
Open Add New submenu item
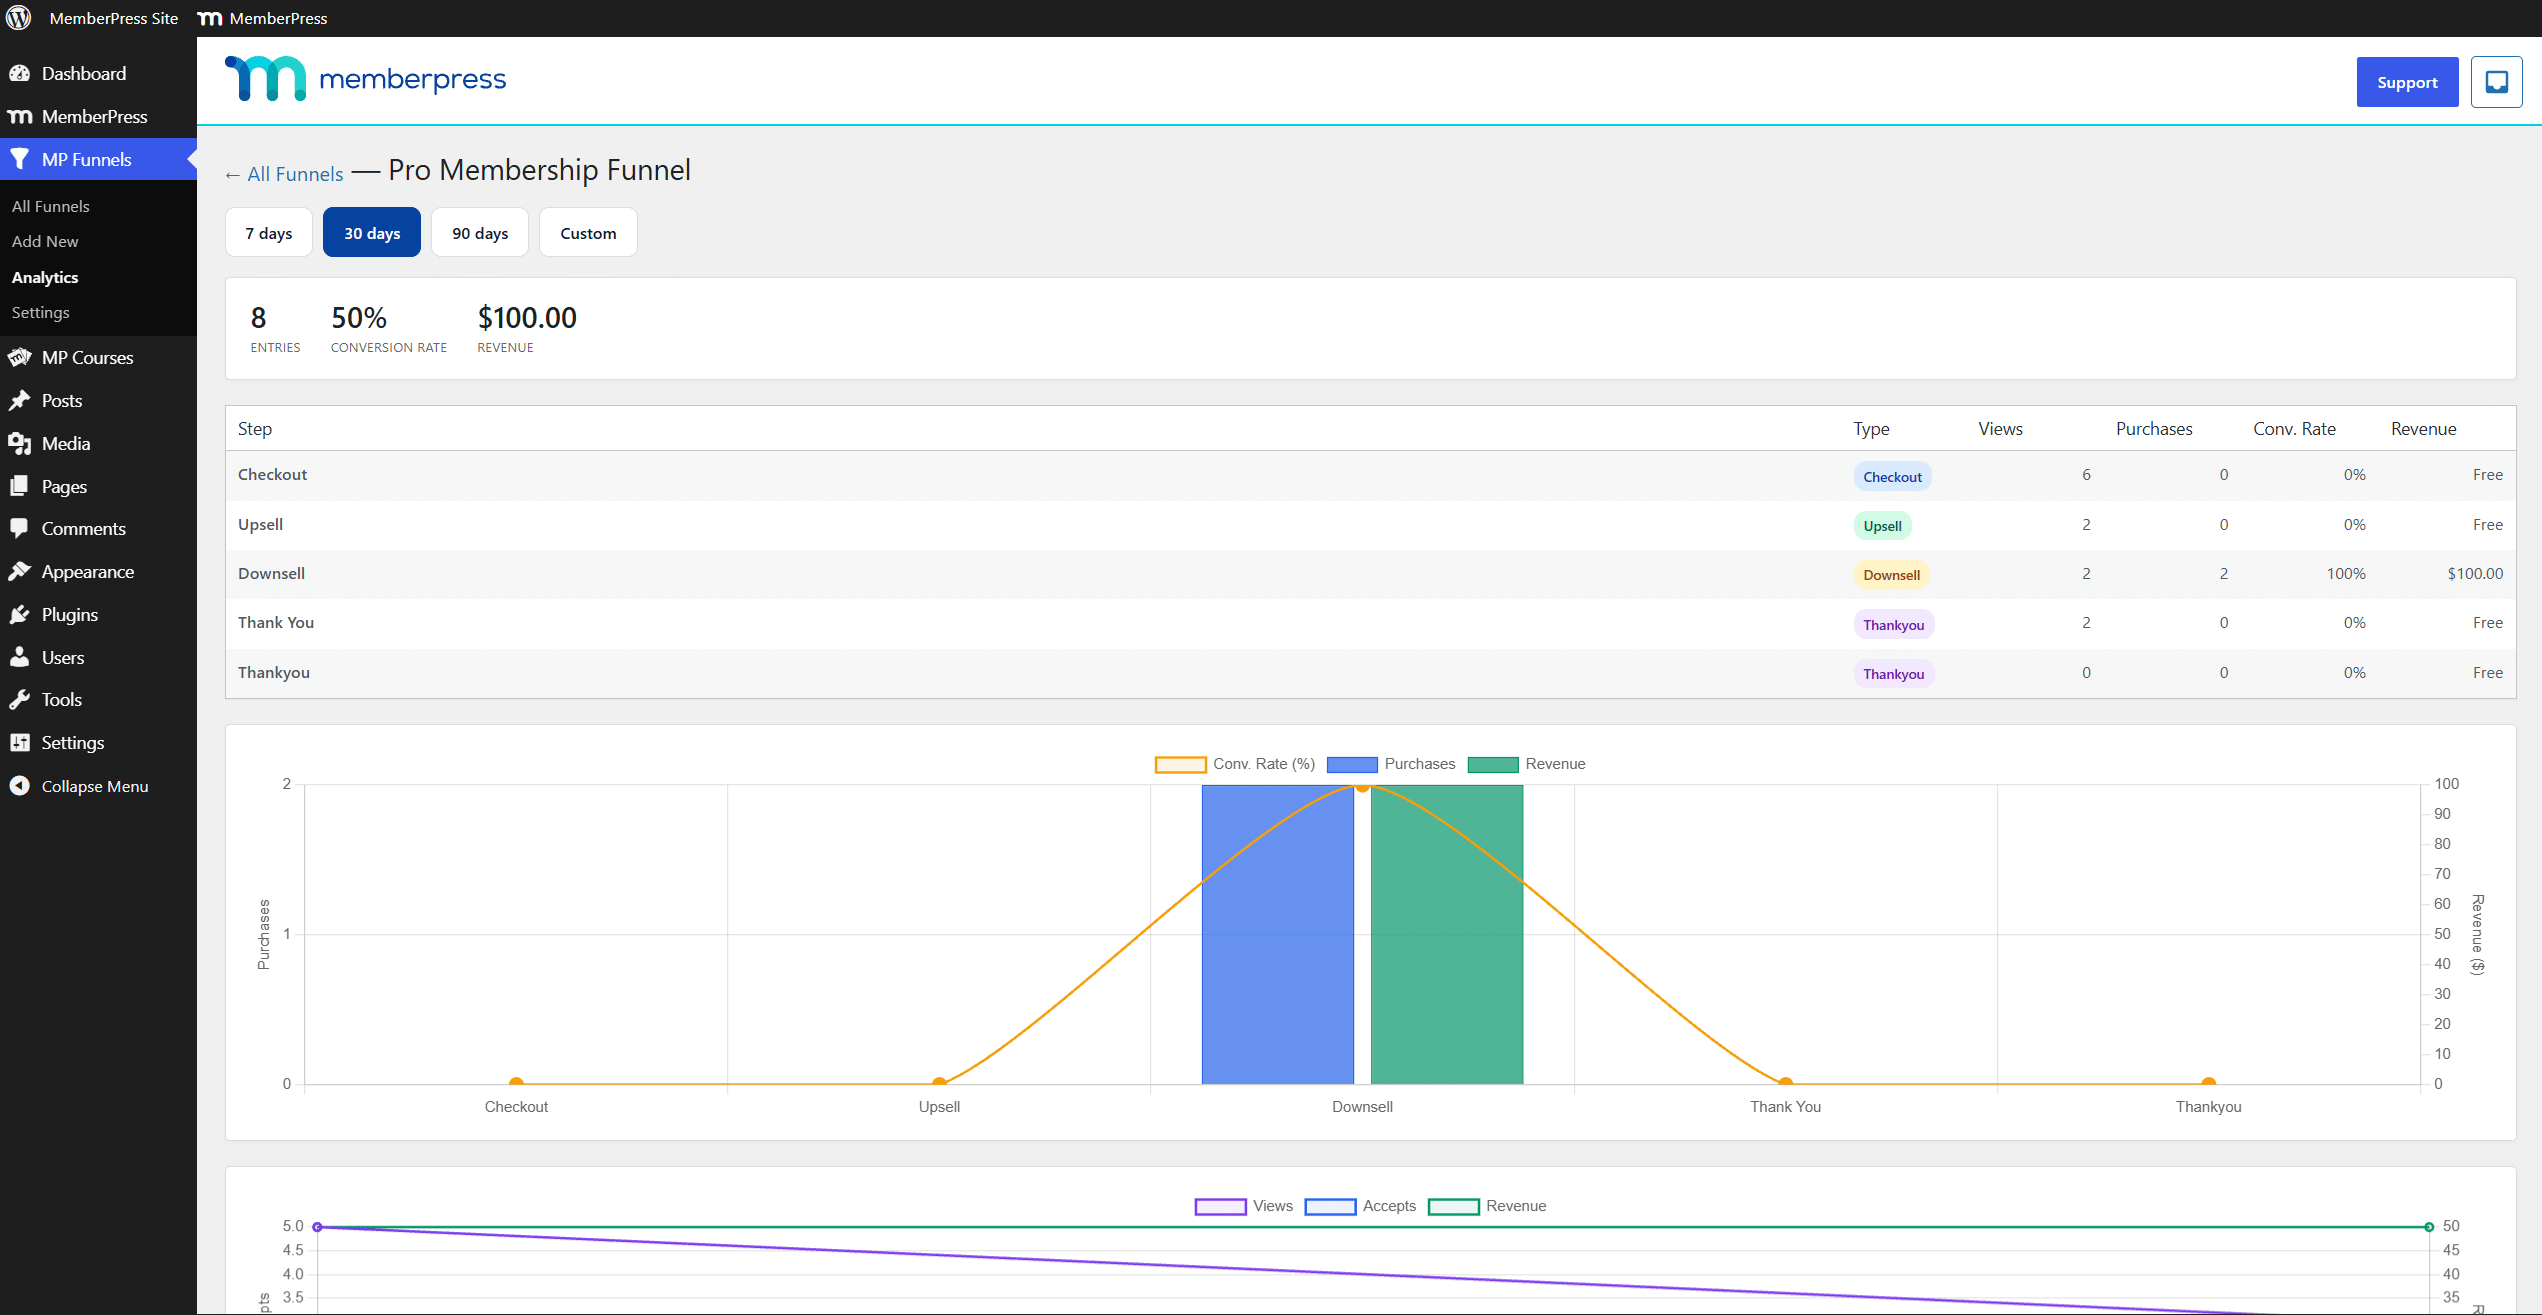(x=45, y=241)
